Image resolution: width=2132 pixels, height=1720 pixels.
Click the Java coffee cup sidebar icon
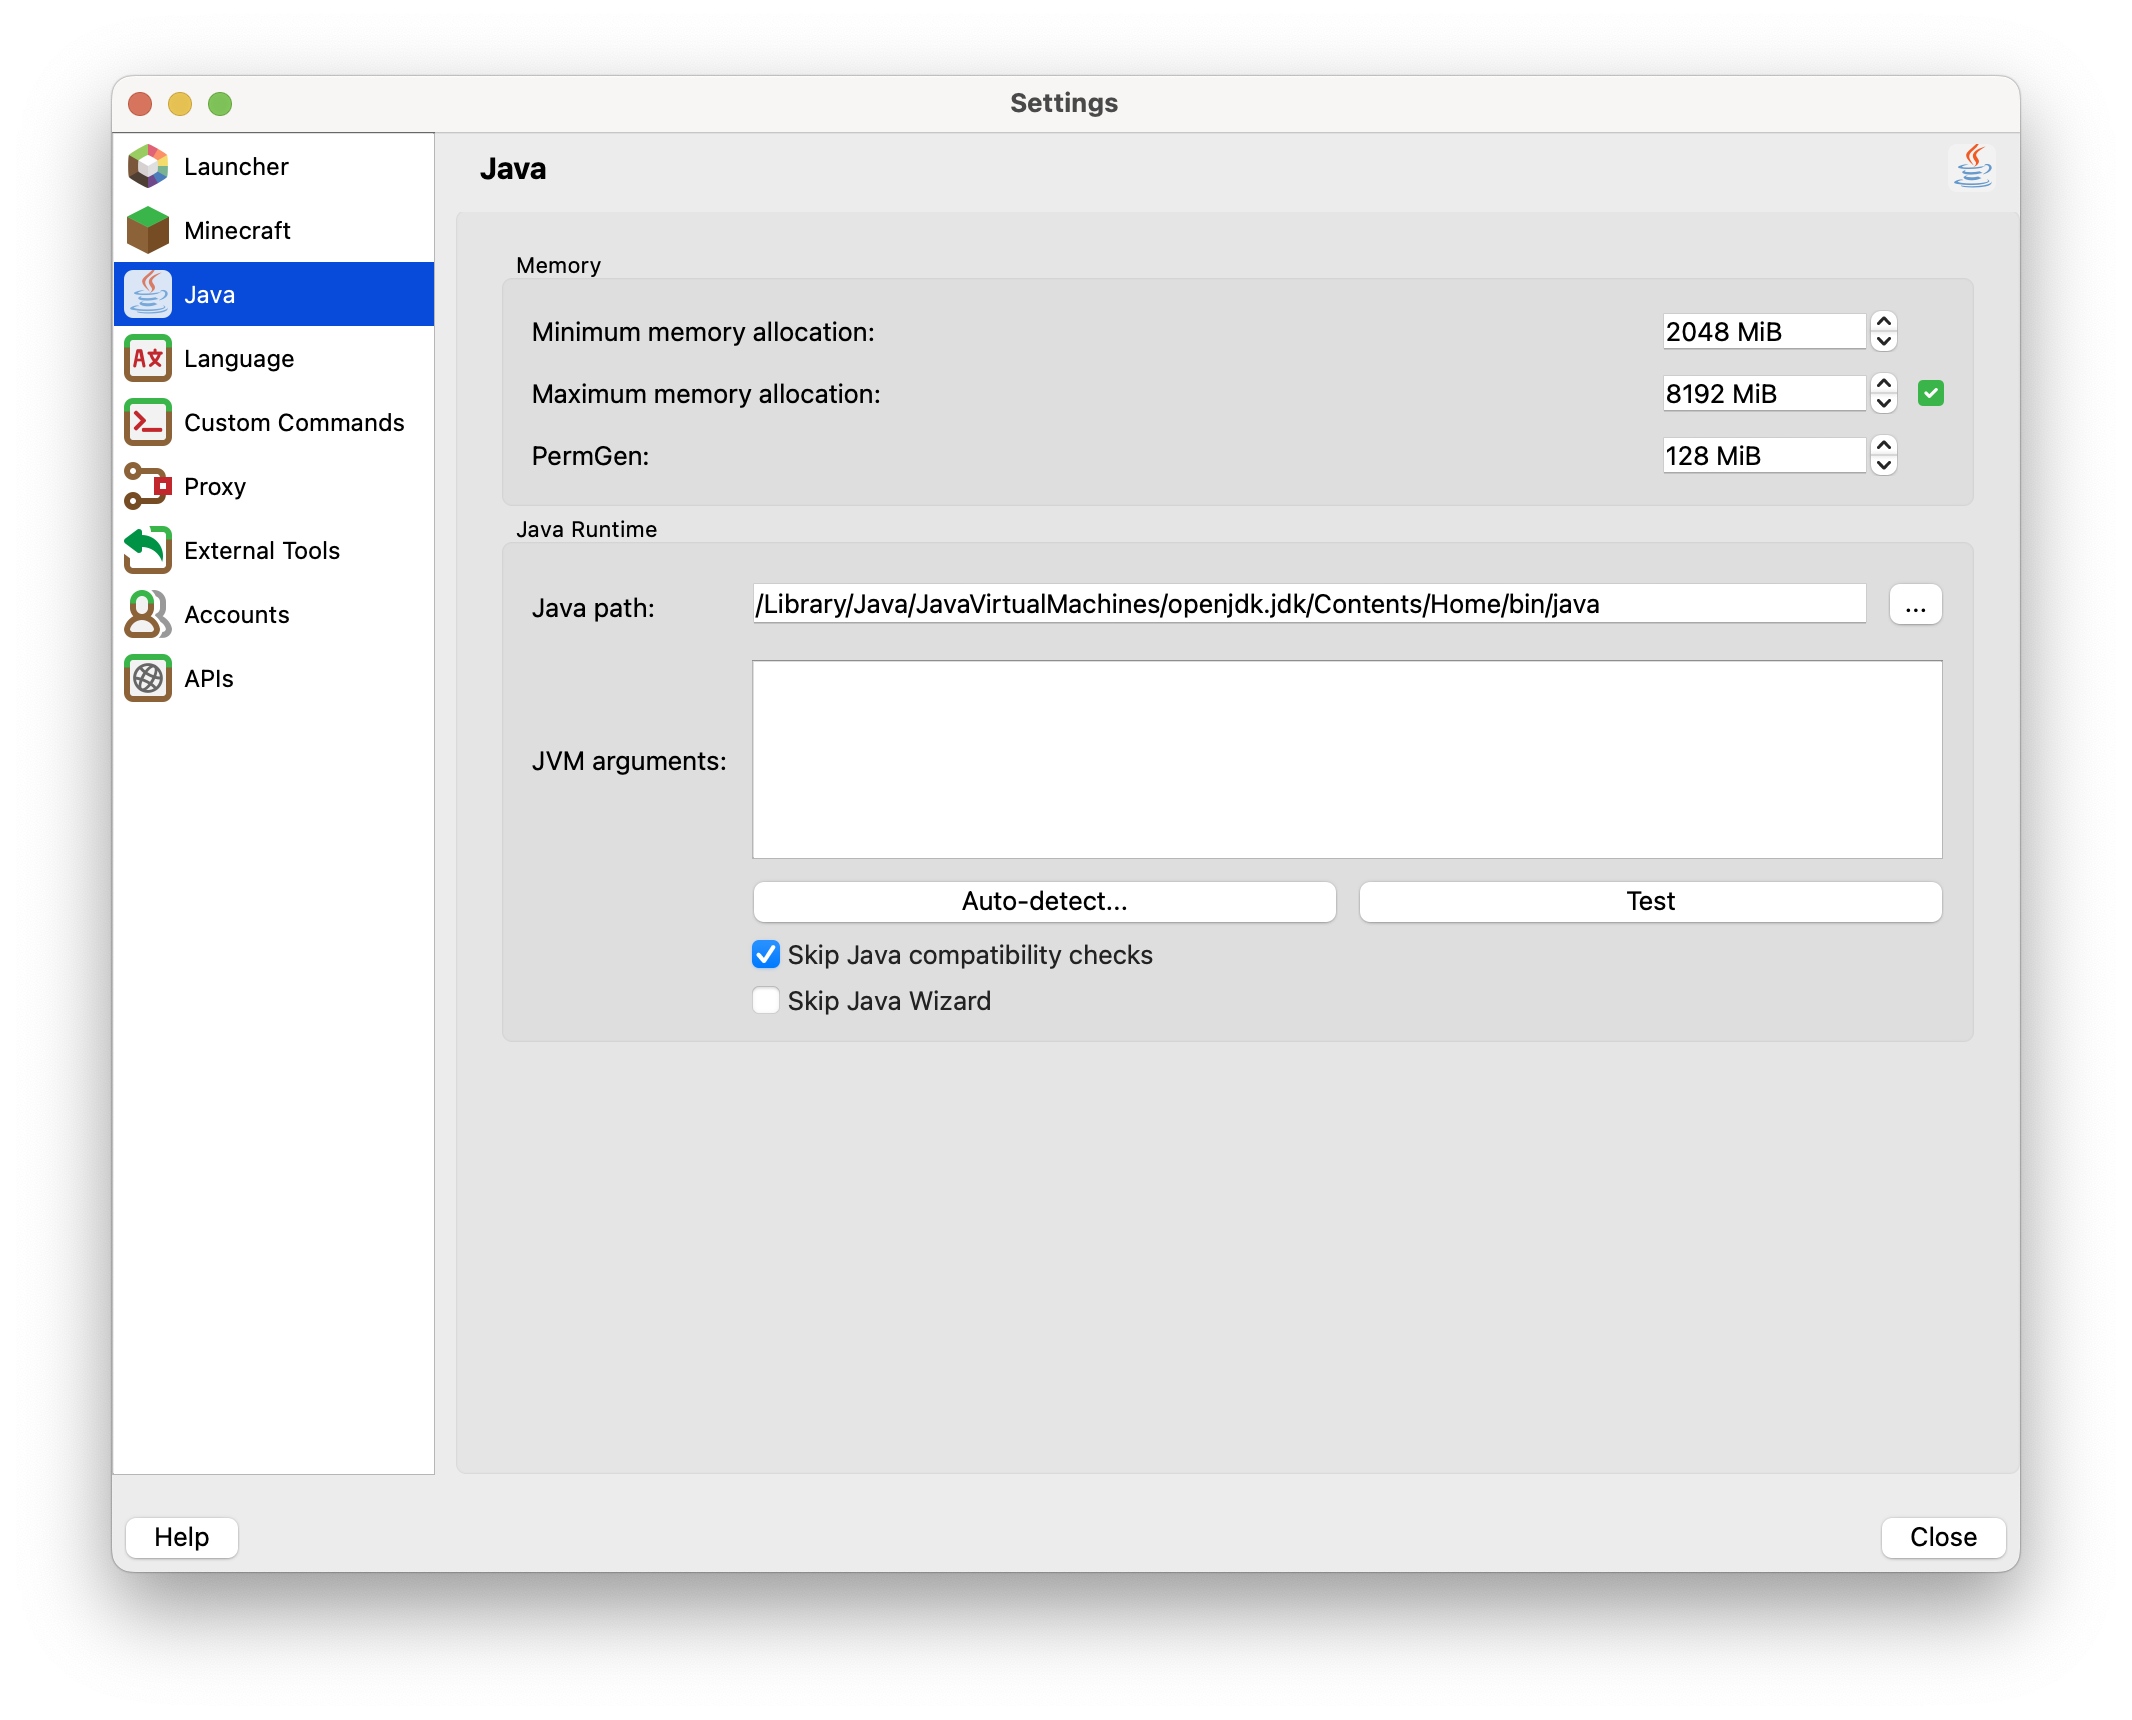pyautogui.click(x=148, y=294)
